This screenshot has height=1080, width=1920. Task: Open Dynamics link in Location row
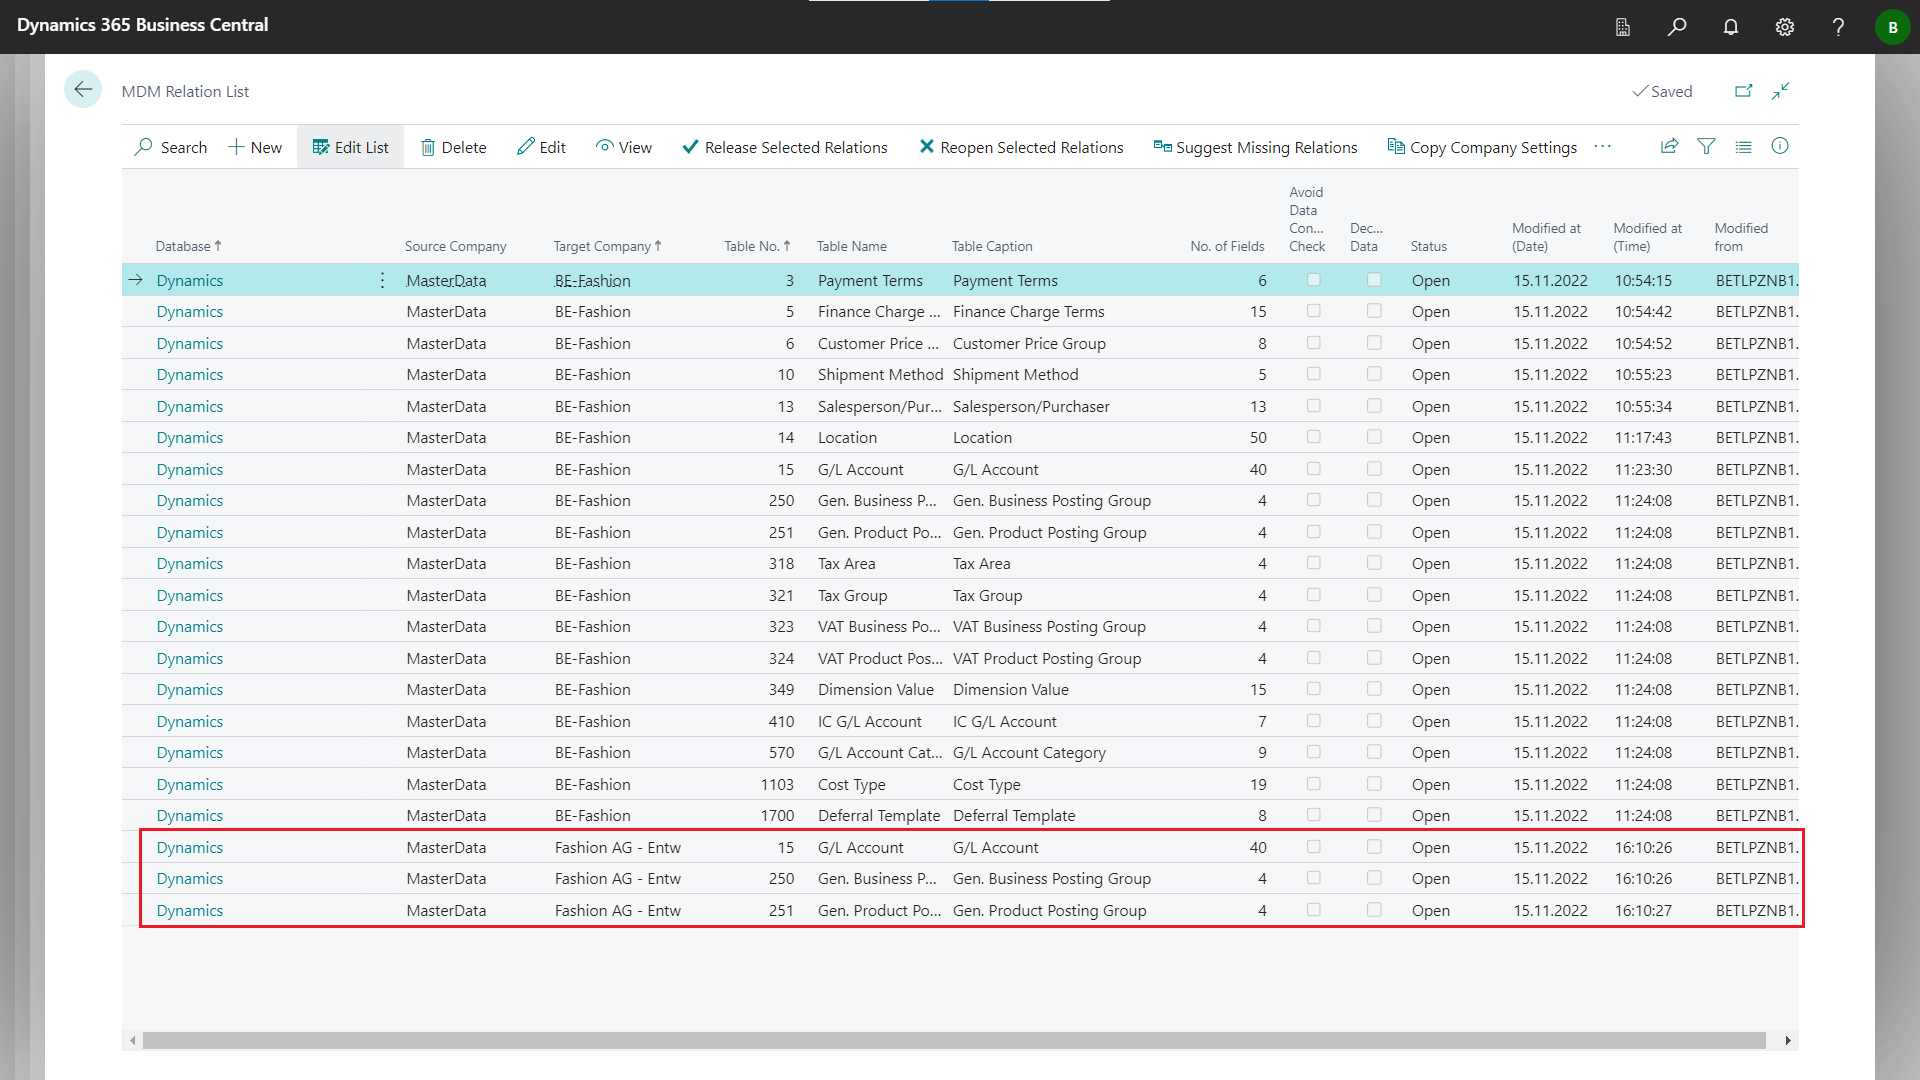coord(189,438)
